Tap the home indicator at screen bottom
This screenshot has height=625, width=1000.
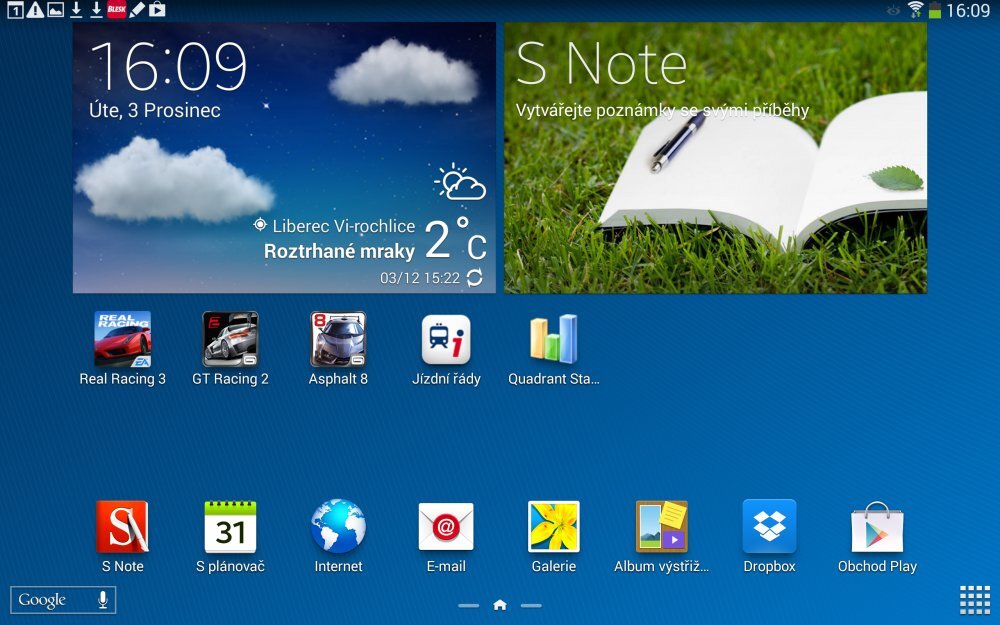(500, 605)
